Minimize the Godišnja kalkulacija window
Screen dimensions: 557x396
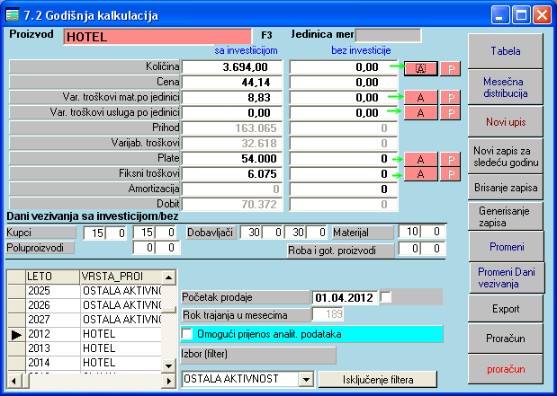tap(500, 15)
